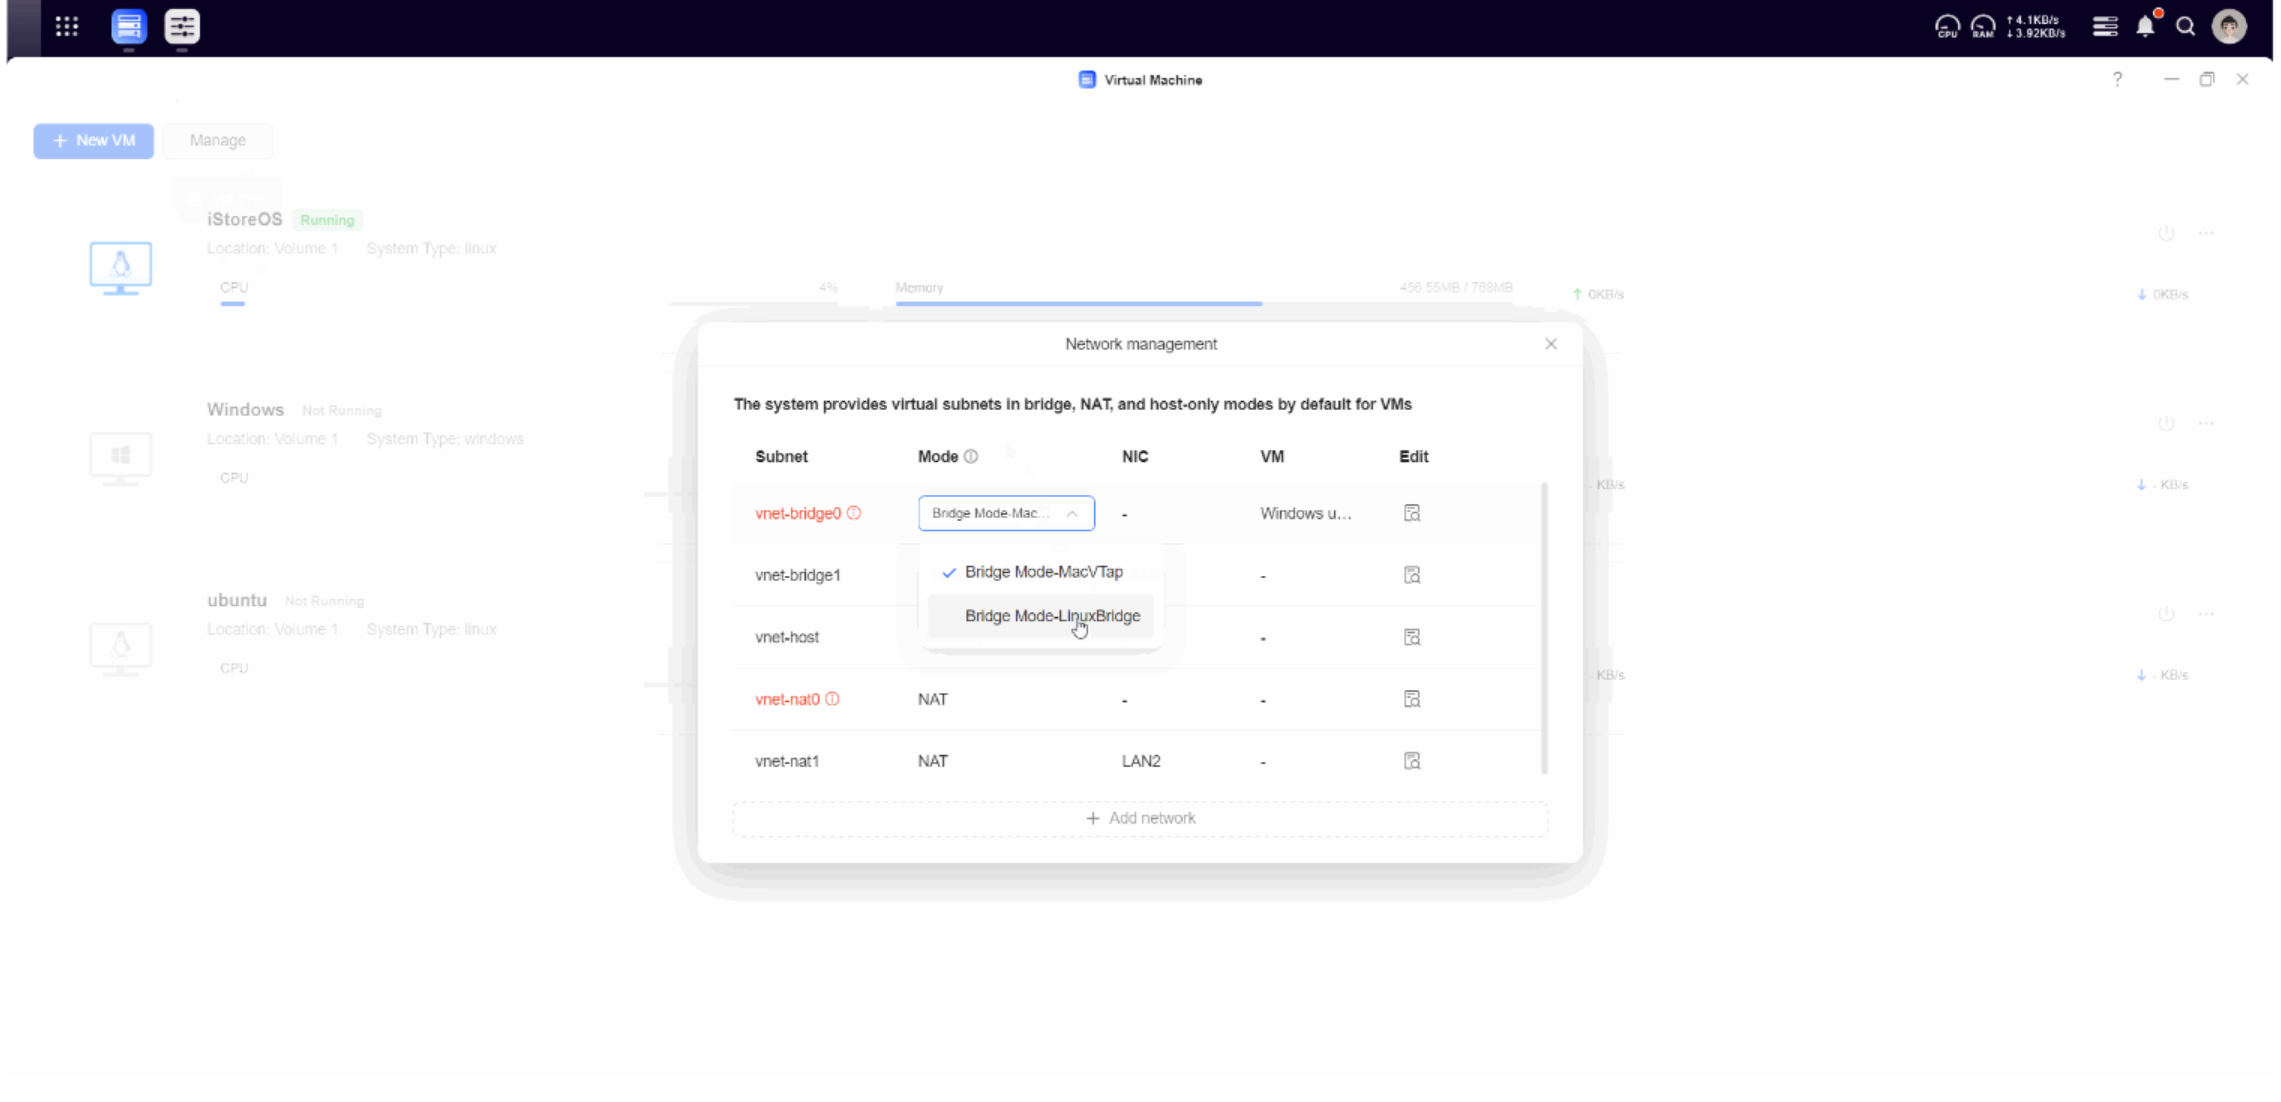Click the user avatar in top bar
Viewport: 2281px width, 1102px height.
(2229, 27)
